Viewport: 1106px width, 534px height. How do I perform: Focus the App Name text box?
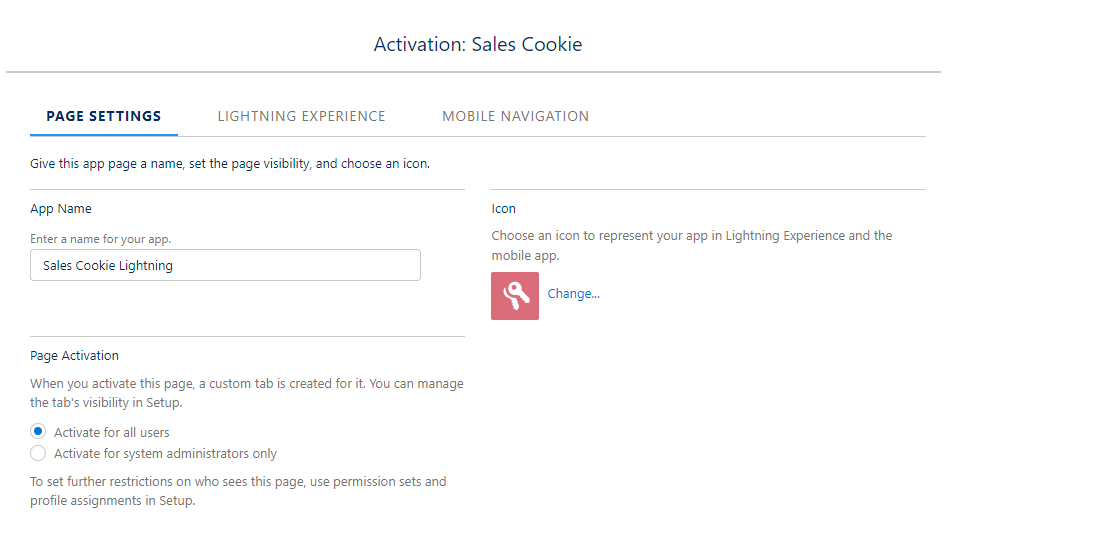coord(225,265)
